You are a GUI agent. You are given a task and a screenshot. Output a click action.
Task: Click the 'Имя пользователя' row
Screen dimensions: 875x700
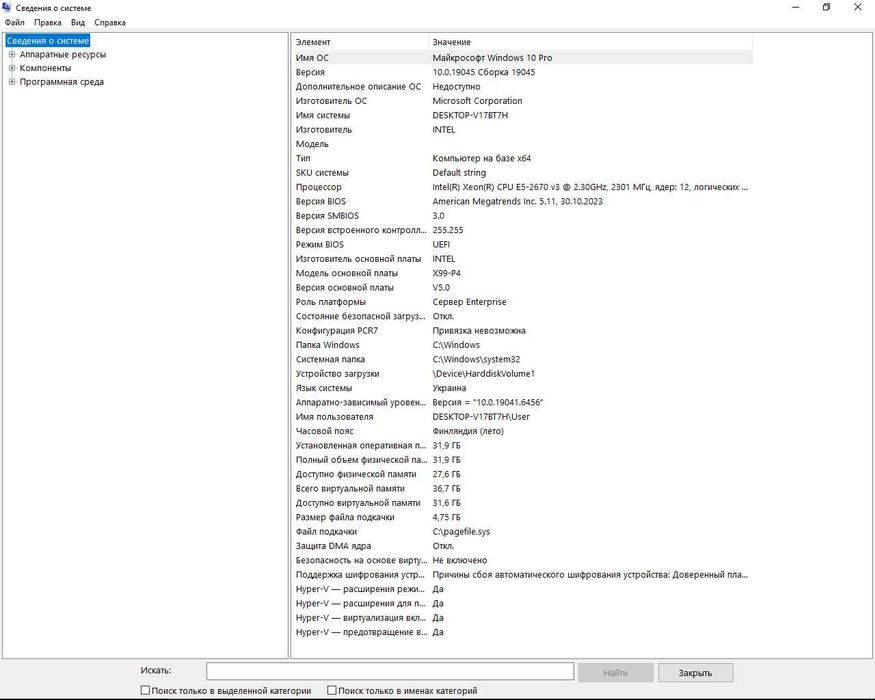(523, 416)
